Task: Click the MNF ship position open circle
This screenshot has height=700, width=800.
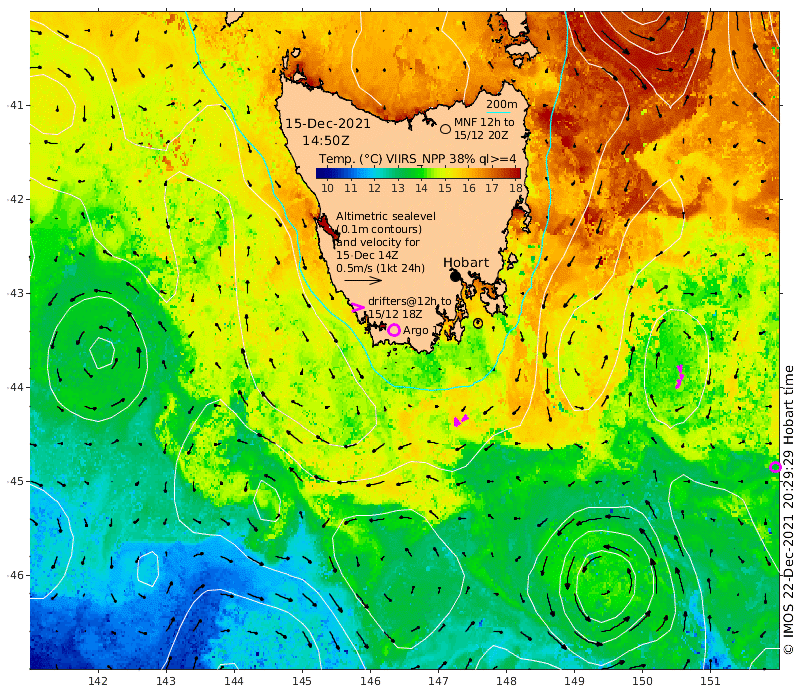Action: 445,129
